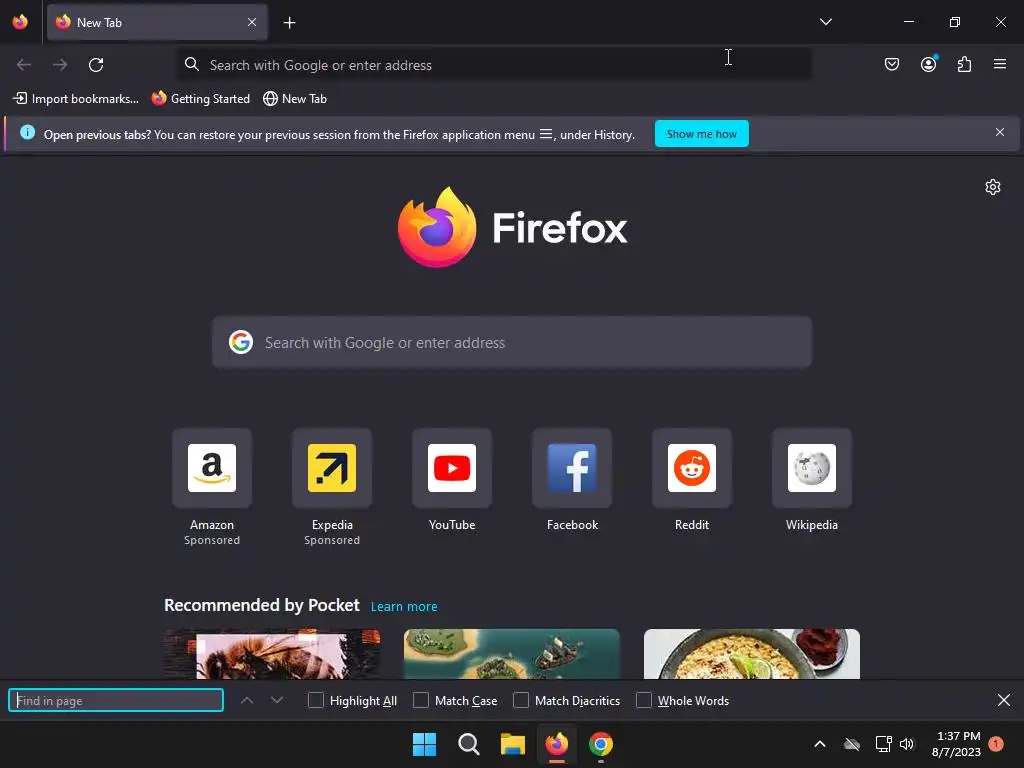Close the find bar

click(x=1004, y=701)
